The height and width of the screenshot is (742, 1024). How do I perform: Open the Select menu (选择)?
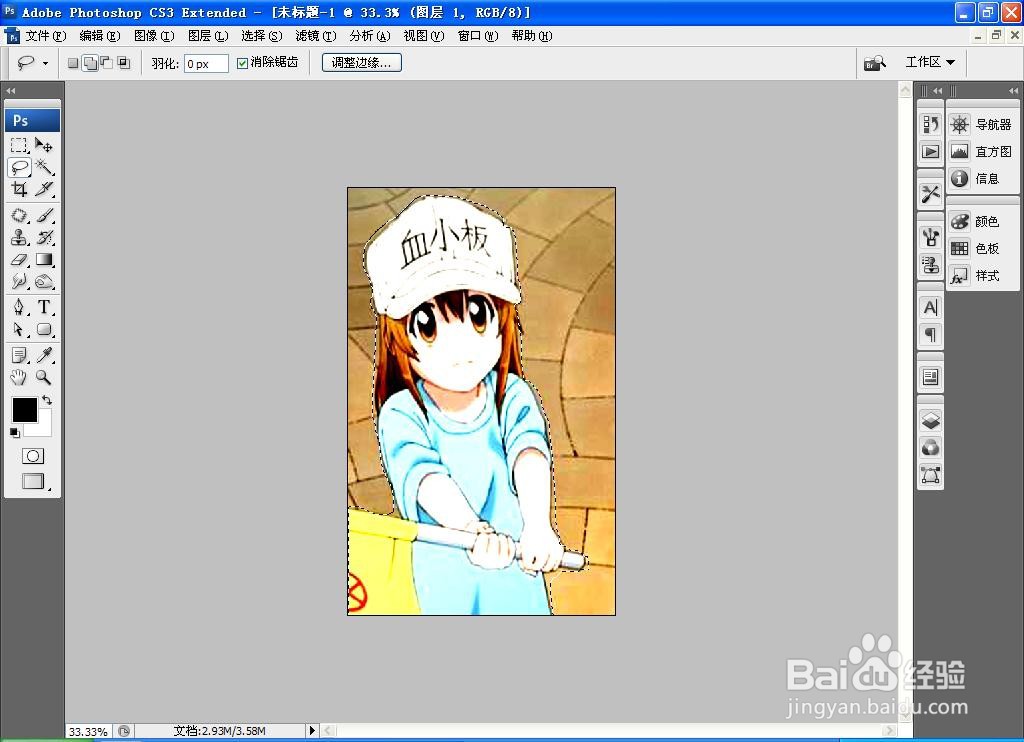coord(262,36)
